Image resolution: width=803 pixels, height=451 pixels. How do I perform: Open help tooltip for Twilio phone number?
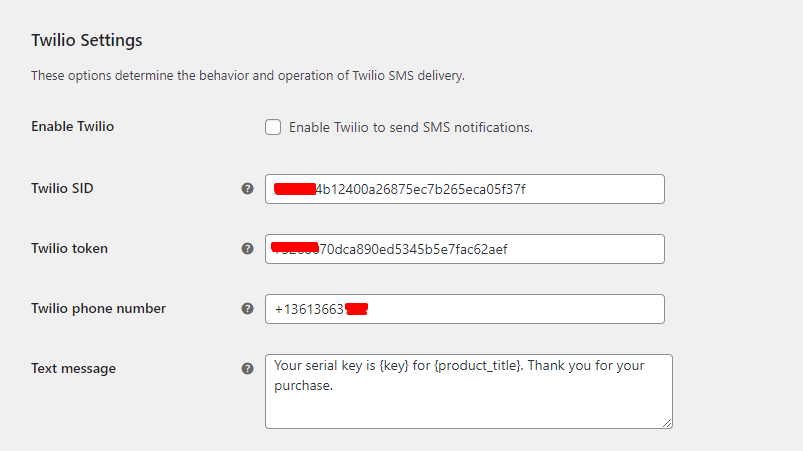pyautogui.click(x=247, y=309)
